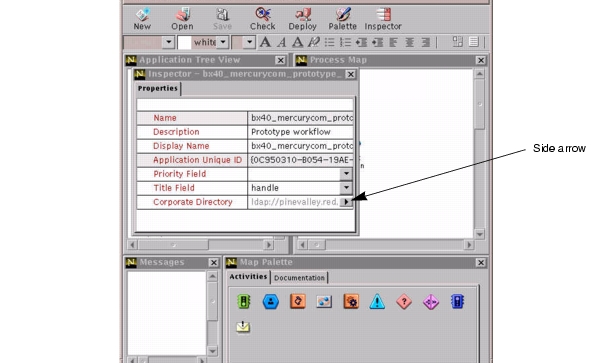This screenshot has height=363, width=609.
Task: Click the Display Name value field
Action: 301,146
